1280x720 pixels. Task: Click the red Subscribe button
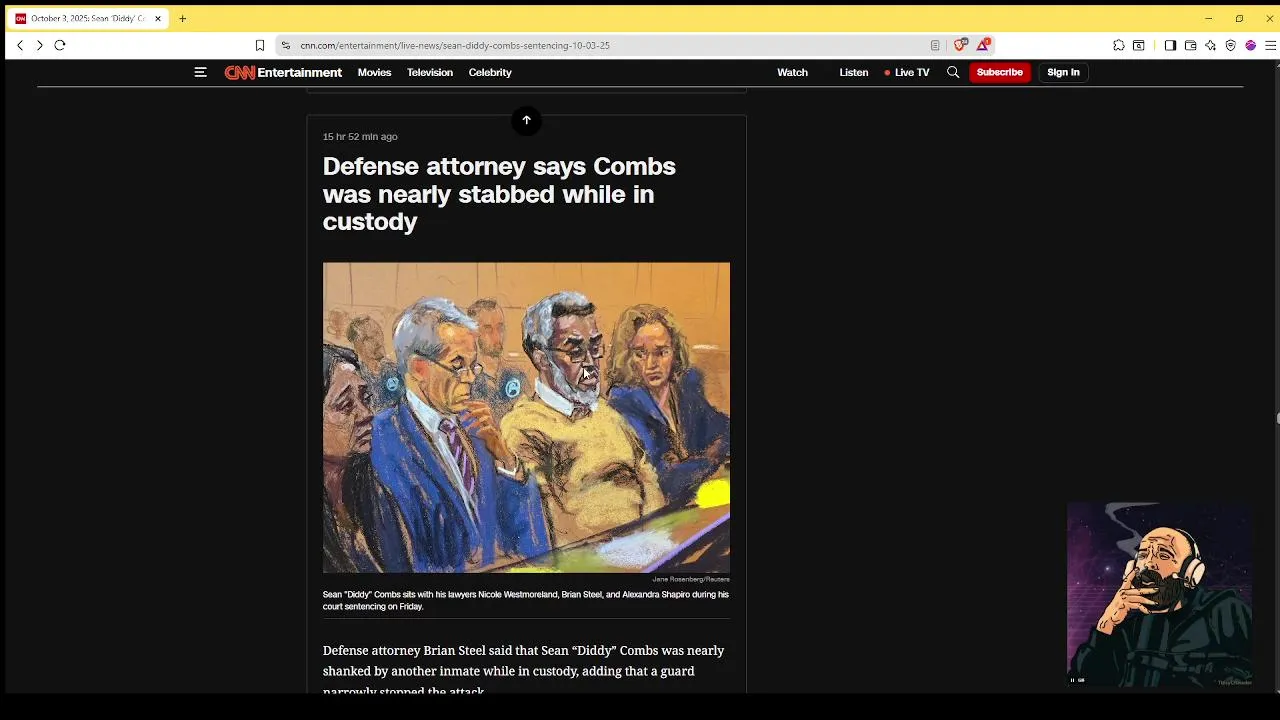tap(1000, 72)
